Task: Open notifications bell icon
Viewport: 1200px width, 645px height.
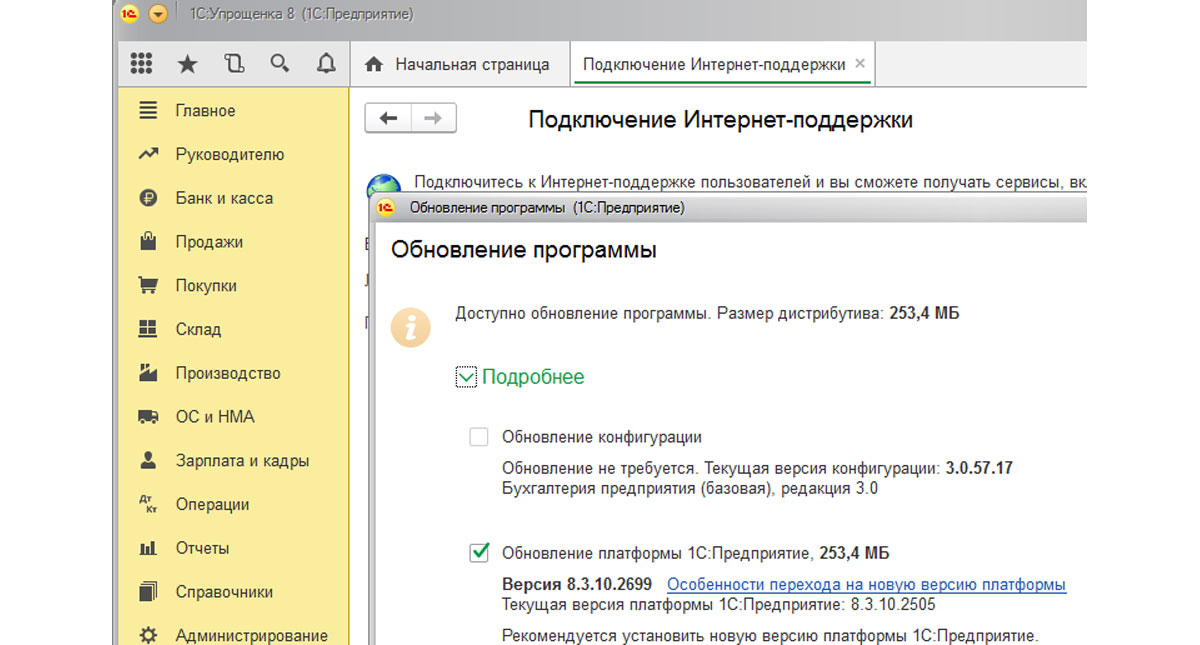Action: 326,65
